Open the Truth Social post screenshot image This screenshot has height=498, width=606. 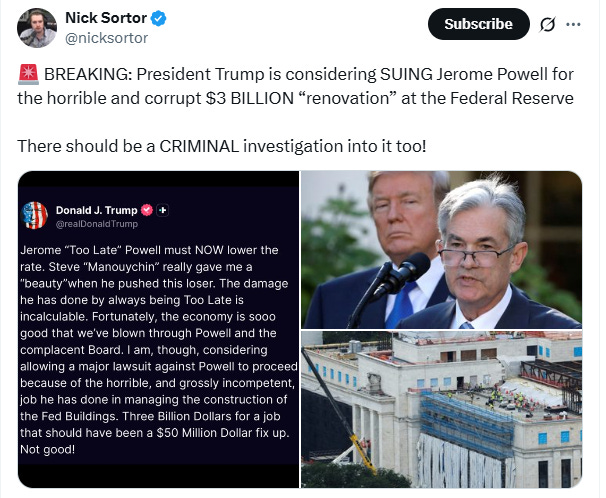click(x=158, y=329)
